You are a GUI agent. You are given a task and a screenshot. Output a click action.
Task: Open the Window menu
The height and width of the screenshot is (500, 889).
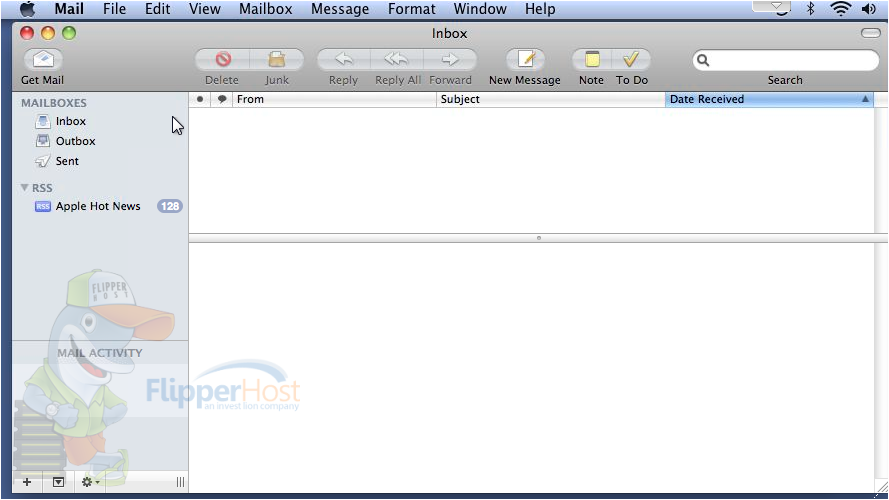[480, 9]
